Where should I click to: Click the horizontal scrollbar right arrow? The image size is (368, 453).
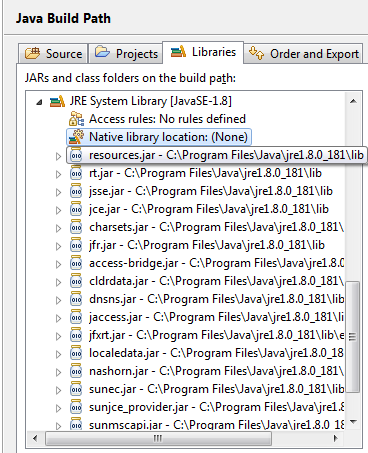(x=335, y=438)
